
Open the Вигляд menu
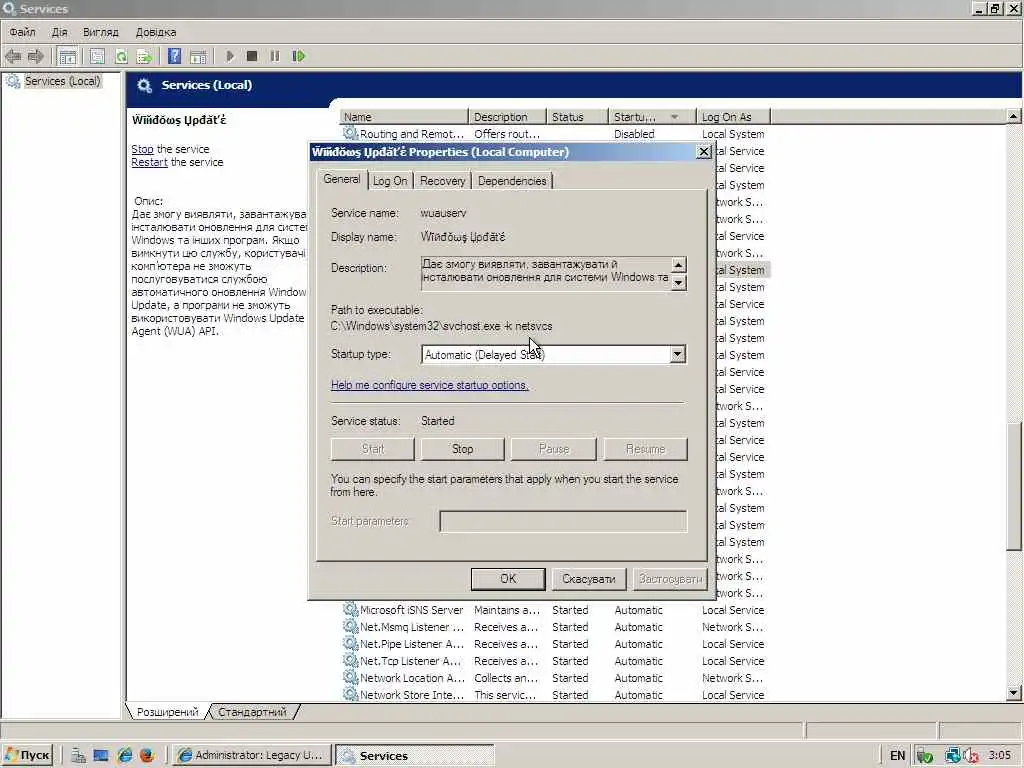click(101, 32)
